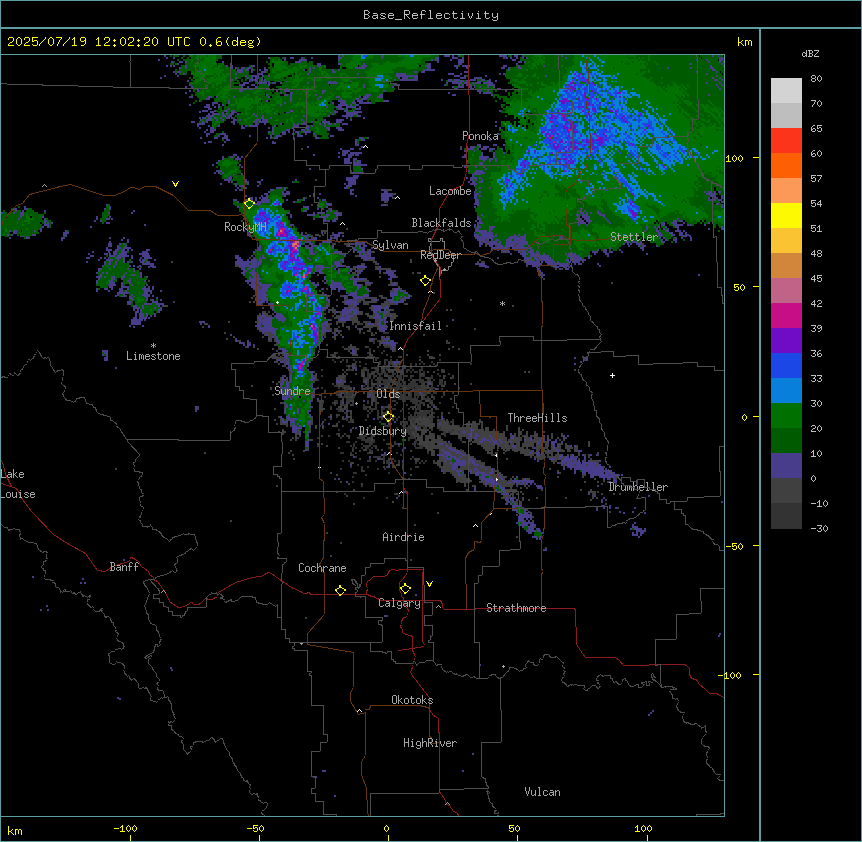Click the Blackfalds town label

point(441,223)
